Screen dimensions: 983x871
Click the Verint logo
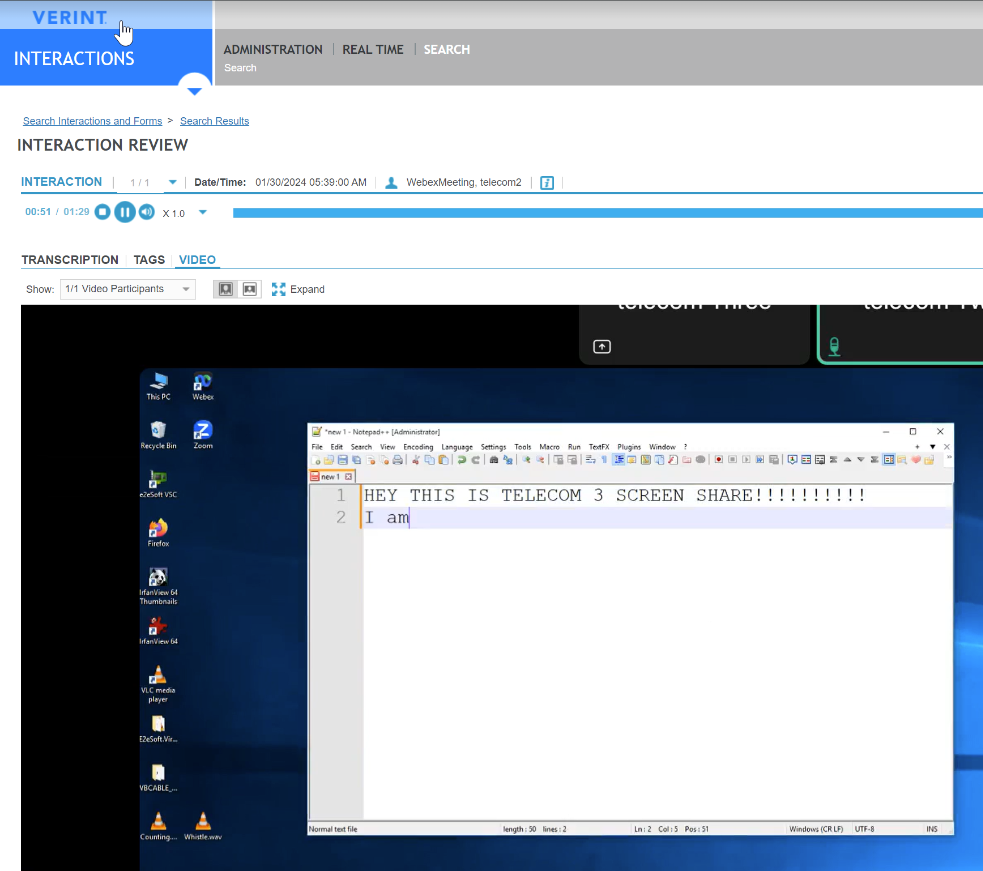[69, 18]
